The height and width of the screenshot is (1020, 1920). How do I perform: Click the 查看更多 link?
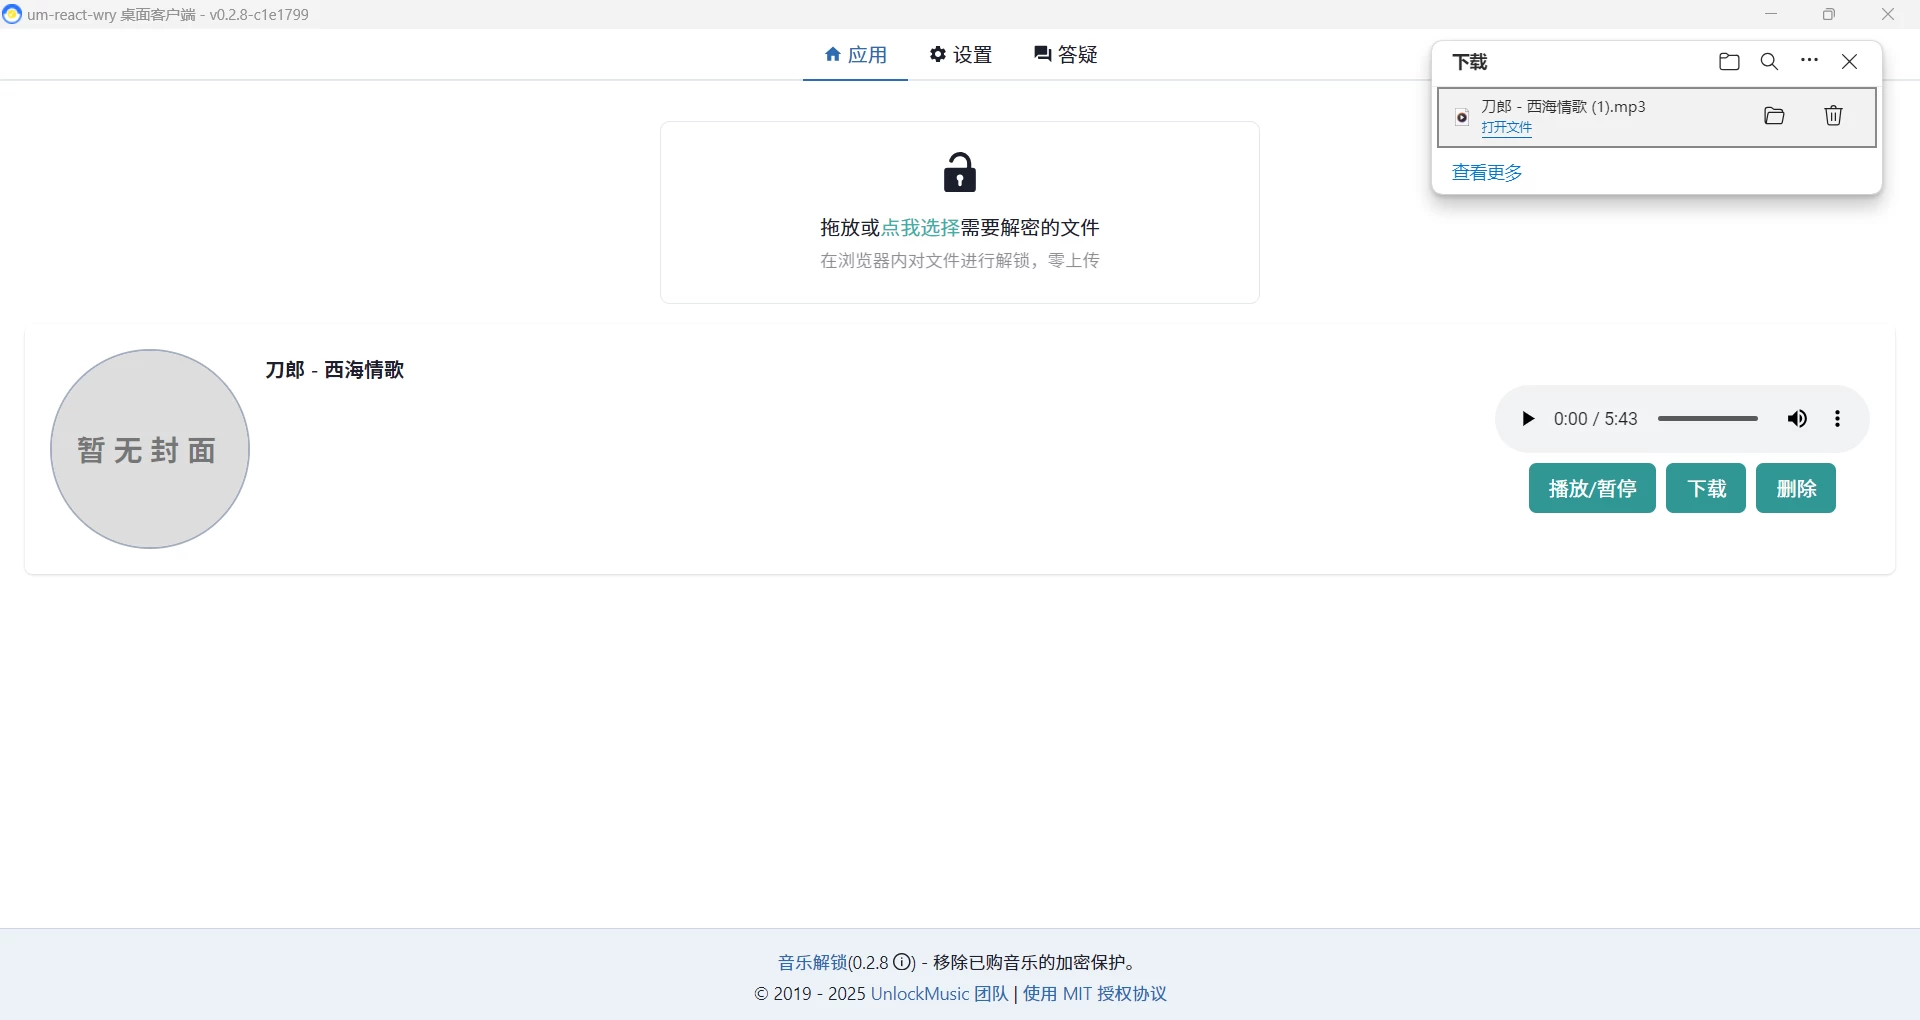(1487, 173)
